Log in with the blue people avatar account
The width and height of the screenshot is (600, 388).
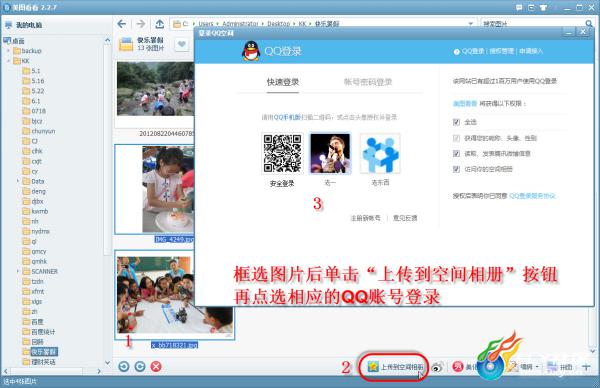pyautogui.click(x=380, y=153)
